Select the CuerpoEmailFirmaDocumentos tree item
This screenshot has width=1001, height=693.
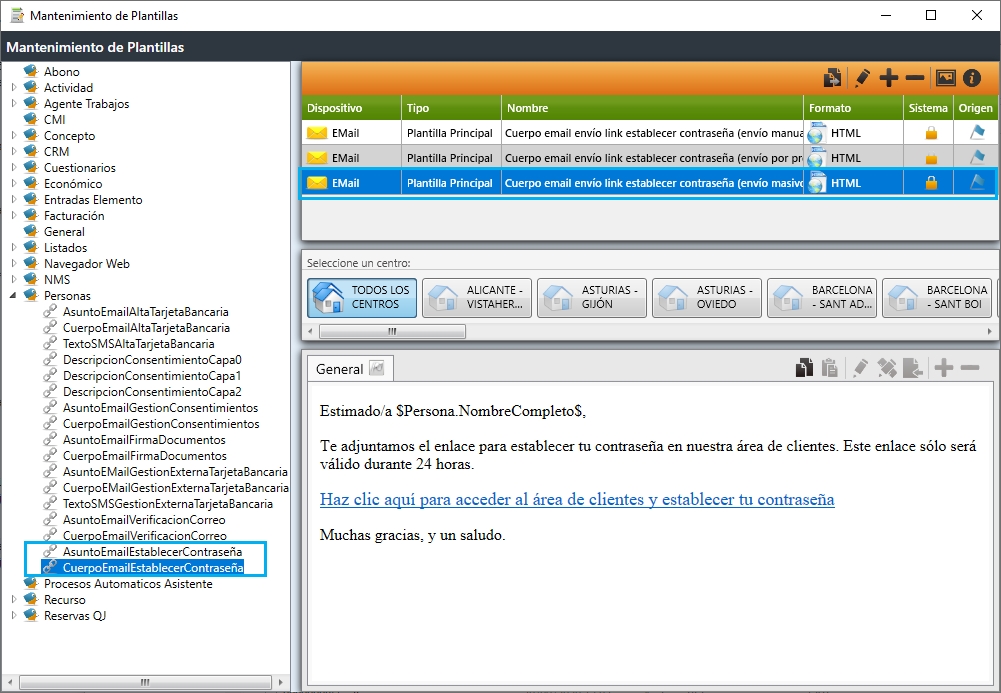pos(144,456)
